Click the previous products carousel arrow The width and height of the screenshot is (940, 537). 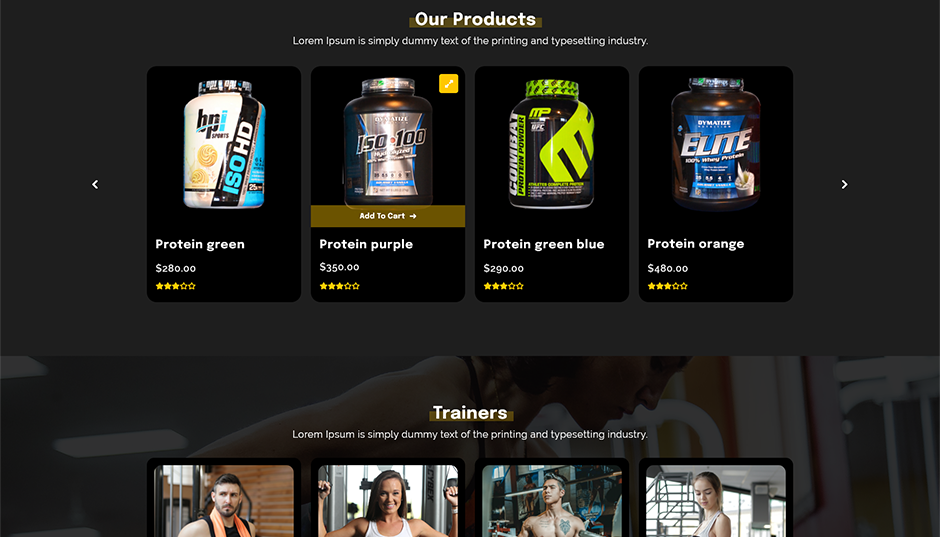tap(95, 185)
